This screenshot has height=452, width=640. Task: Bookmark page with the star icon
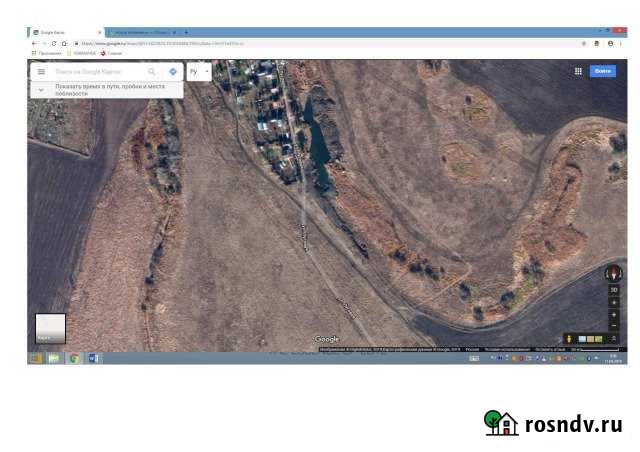pyautogui.click(x=583, y=44)
